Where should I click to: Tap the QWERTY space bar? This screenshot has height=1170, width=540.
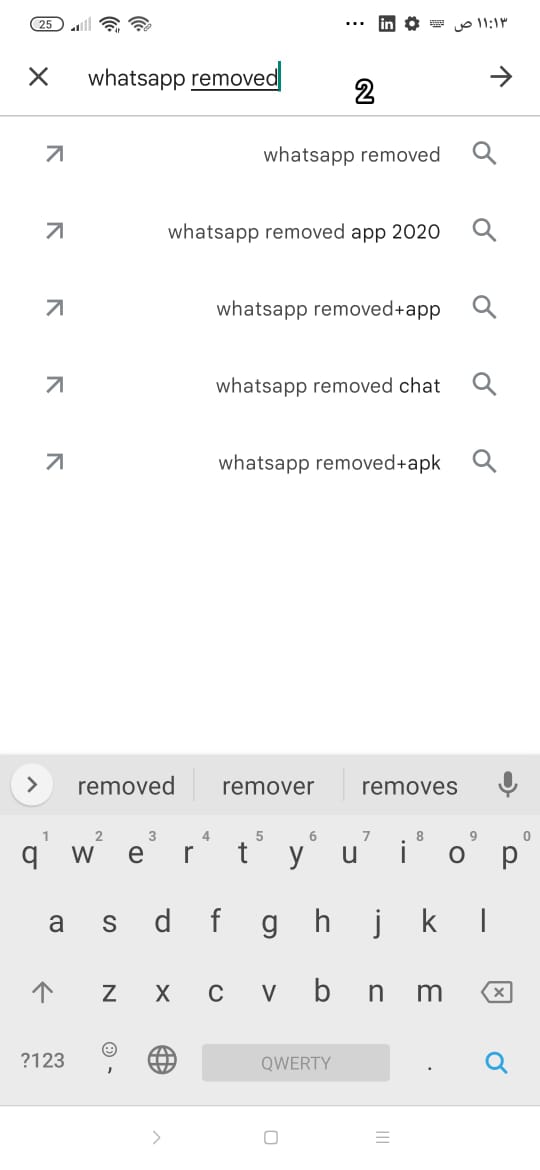tap(295, 1063)
